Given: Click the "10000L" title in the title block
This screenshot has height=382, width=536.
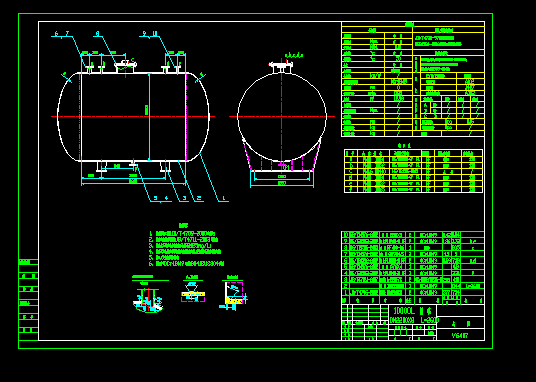Looking at the screenshot, I should 404,311.
